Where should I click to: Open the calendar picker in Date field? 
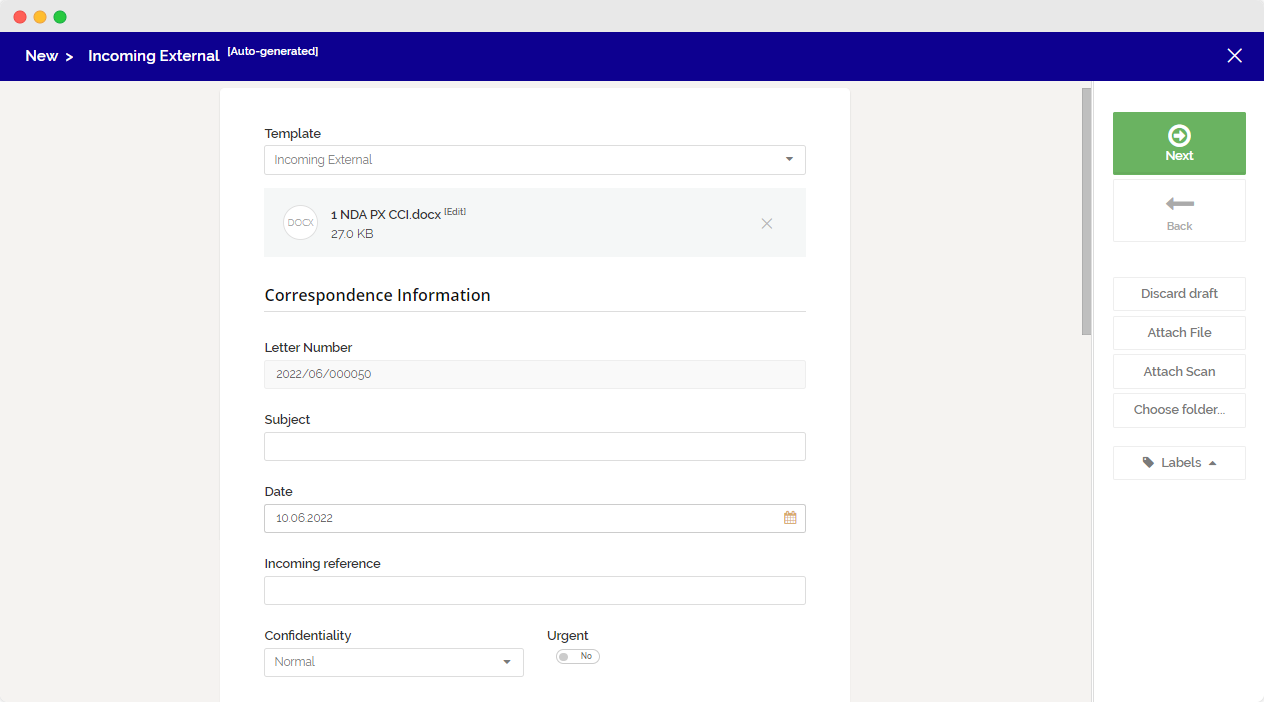click(790, 518)
